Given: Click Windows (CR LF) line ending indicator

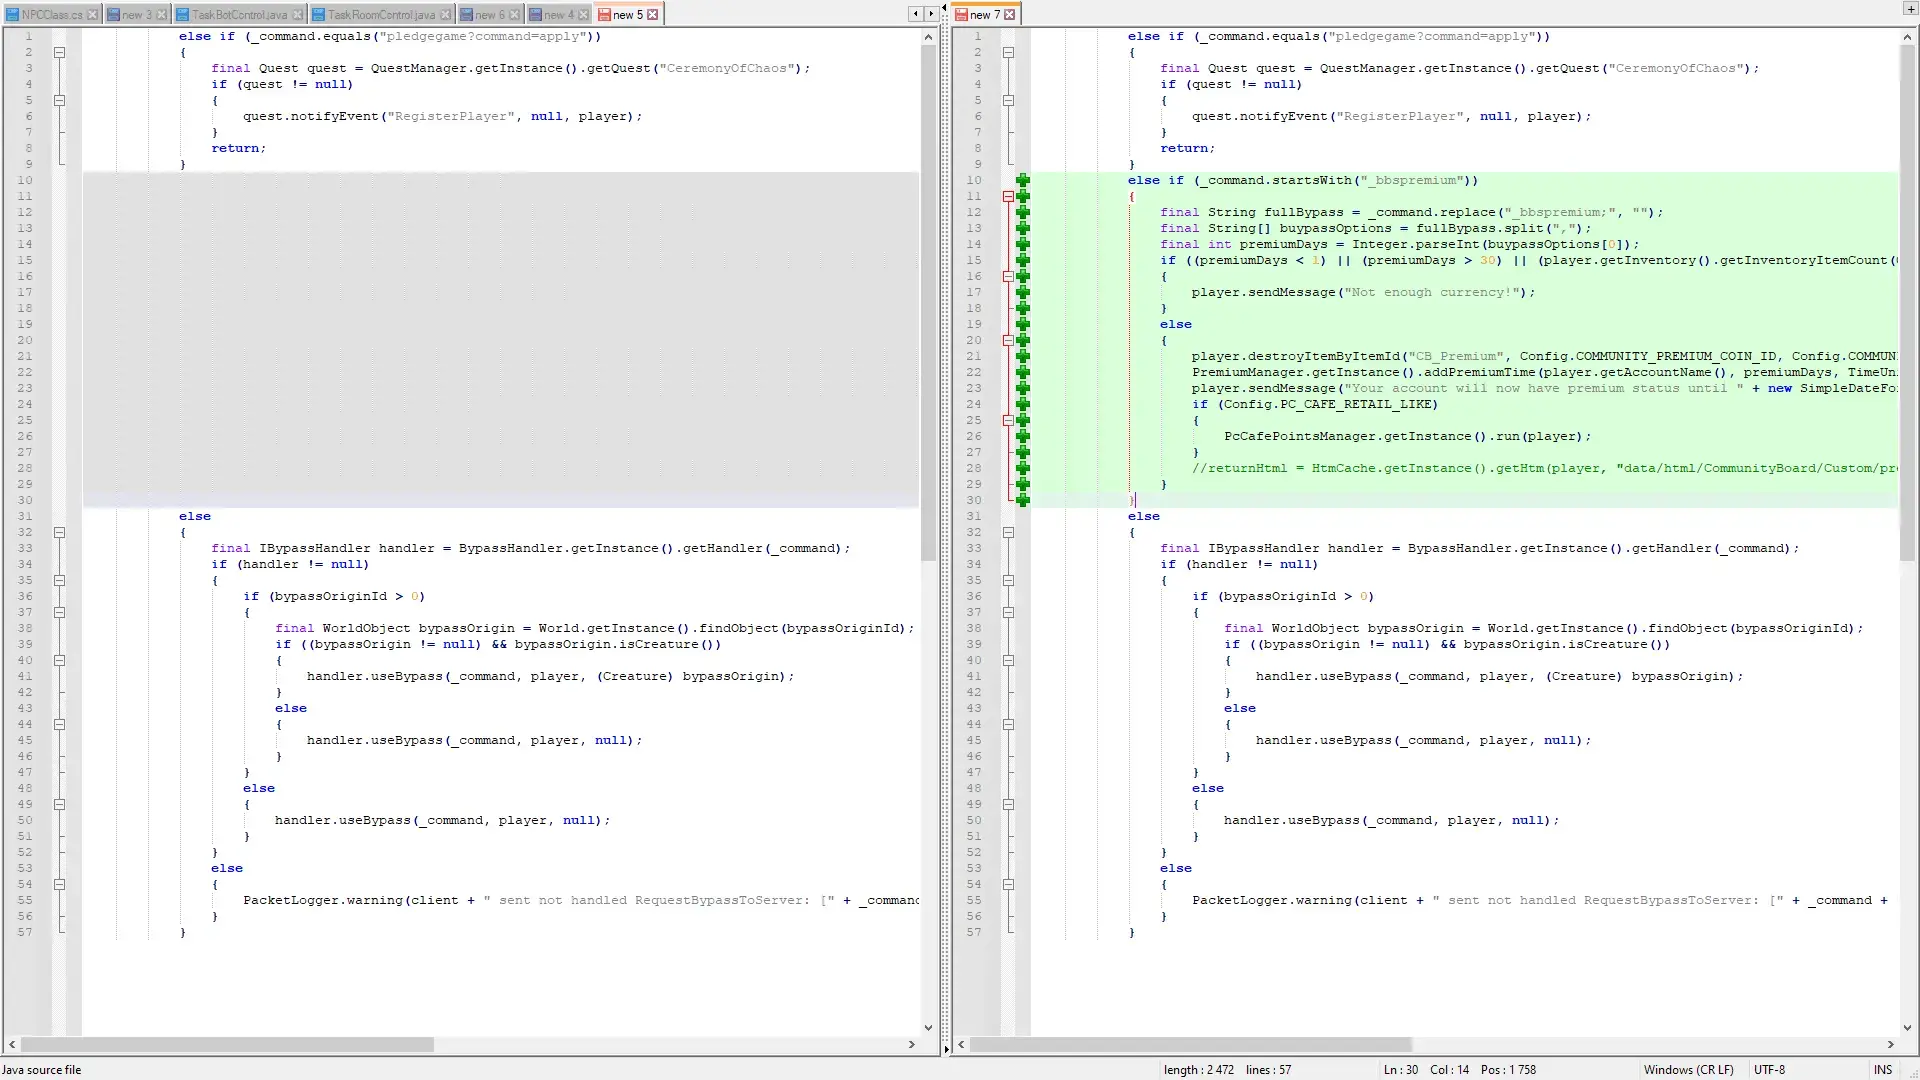Looking at the screenshot, I should click(x=1689, y=1070).
